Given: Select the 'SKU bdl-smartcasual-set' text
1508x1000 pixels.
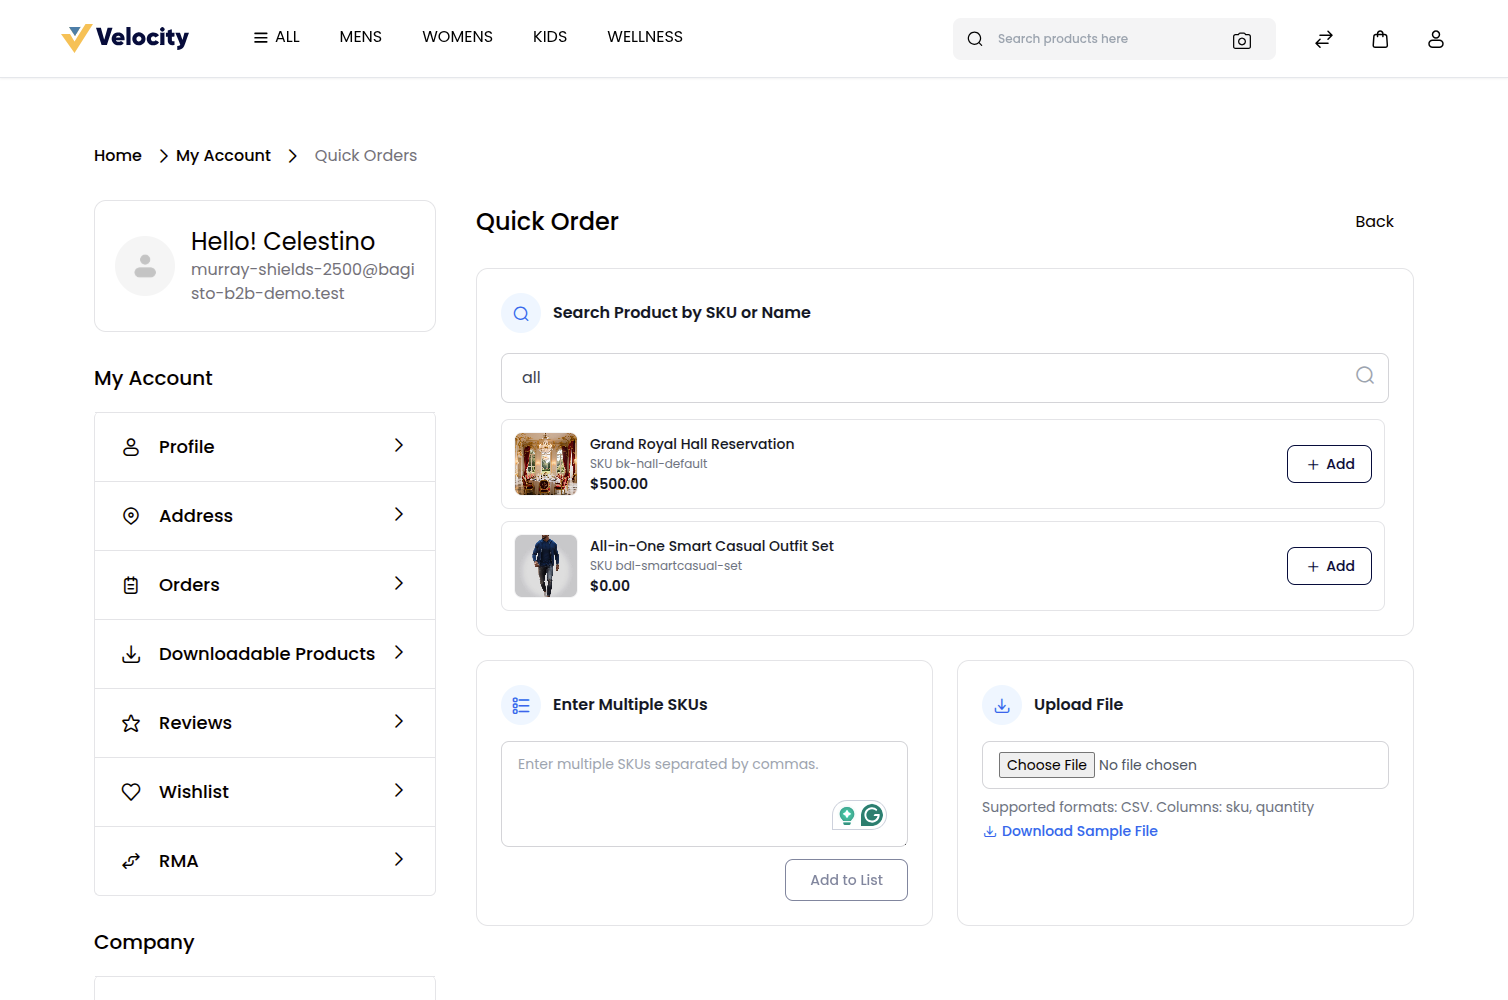Looking at the screenshot, I should (x=666, y=566).
